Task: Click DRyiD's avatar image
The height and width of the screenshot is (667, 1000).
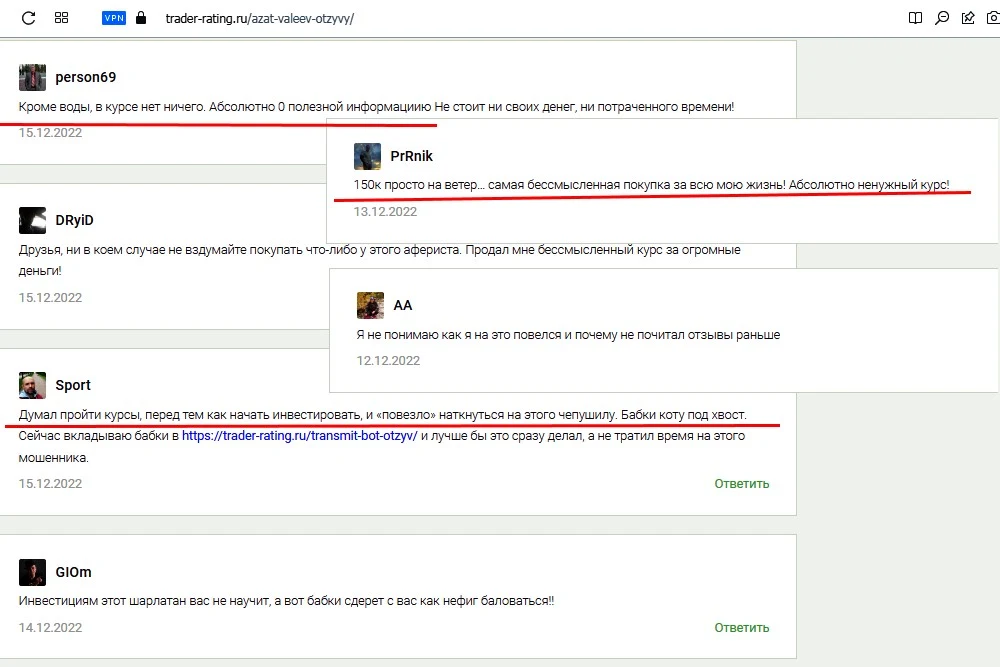Action: click(x=33, y=221)
